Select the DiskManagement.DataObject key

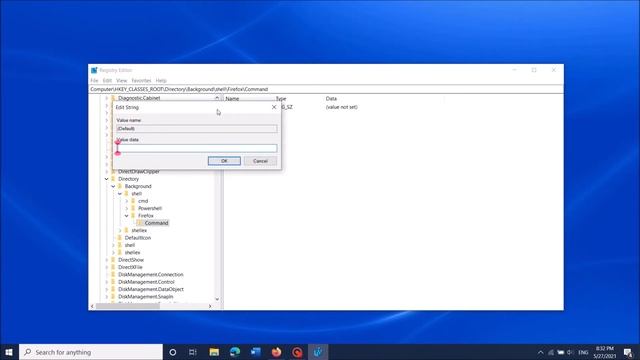point(151,289)
